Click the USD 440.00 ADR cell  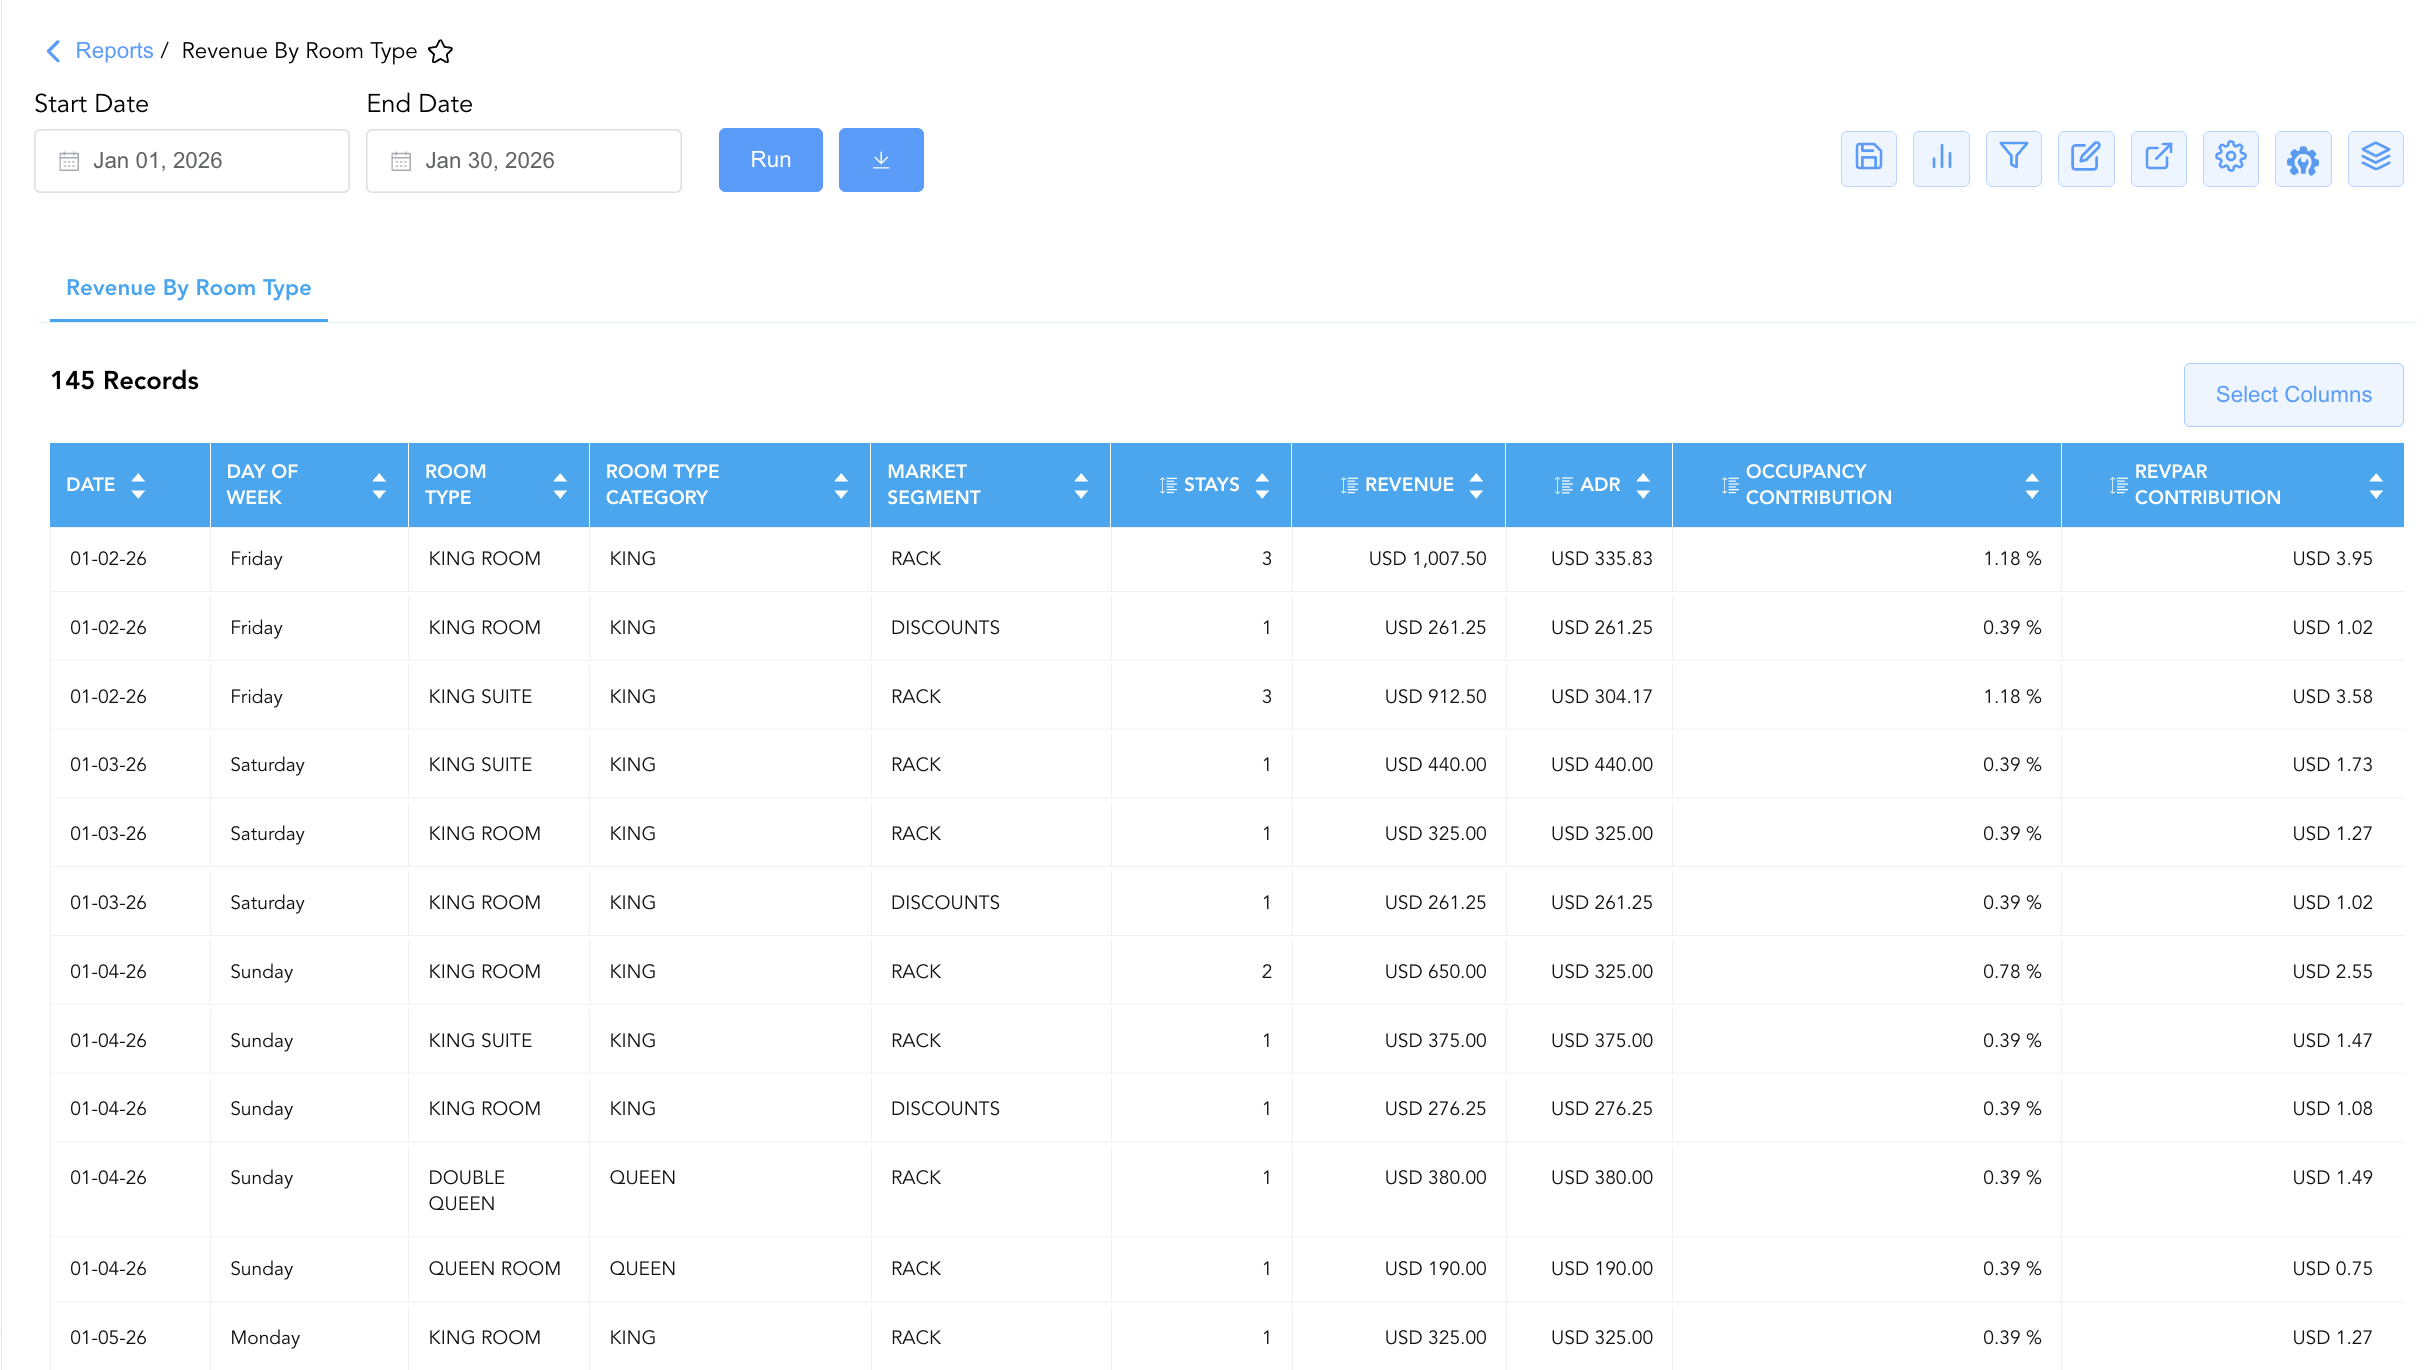[x=1601, y=765]
